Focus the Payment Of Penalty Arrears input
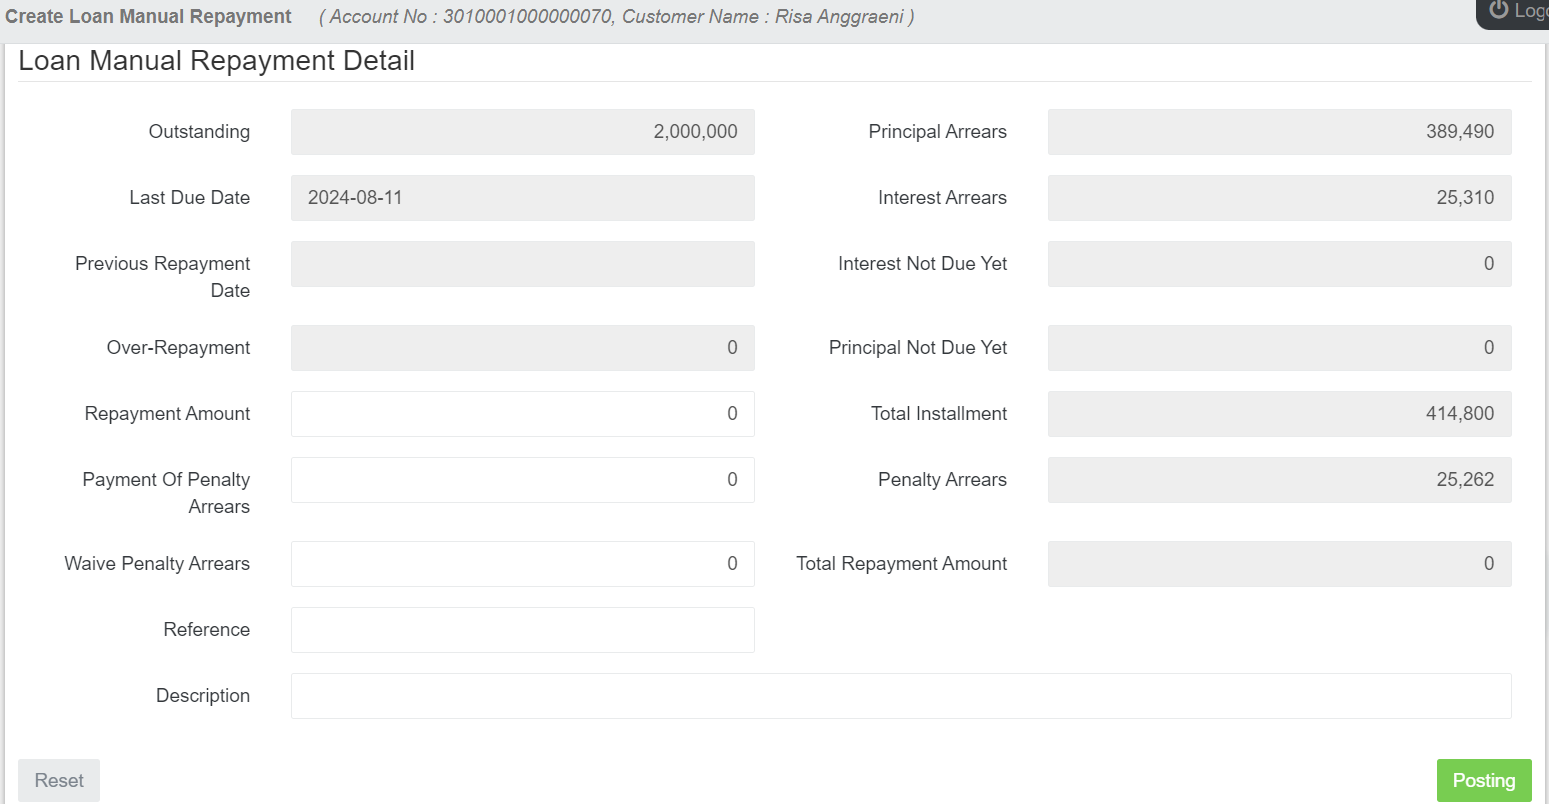Viewport: 1549px width, 804px height. pos(522,480)
